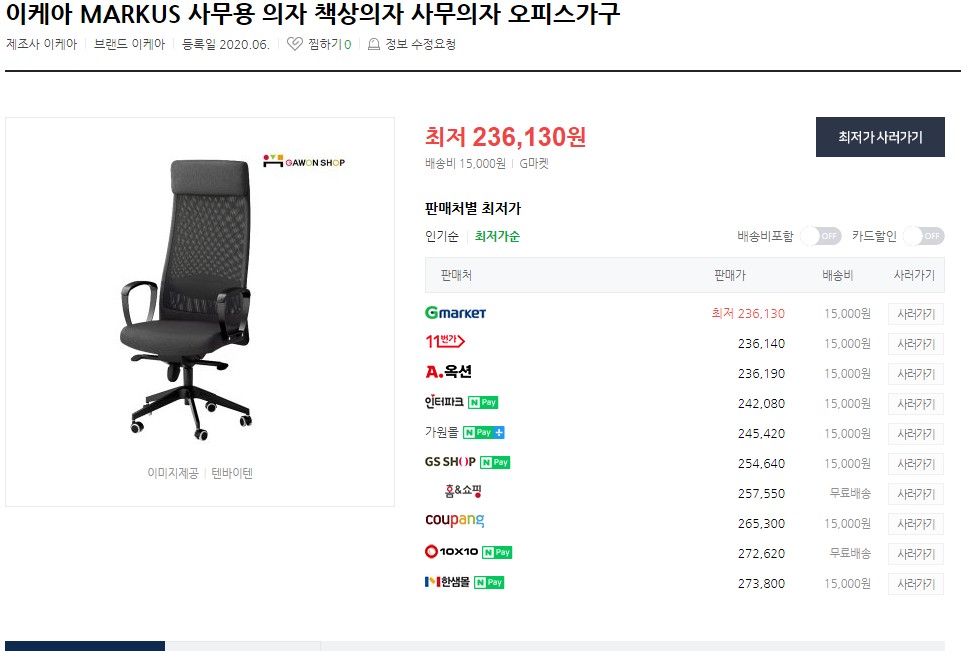This screenshot has width=961, height=651.
Task: Click the 최저가 사러가기 button
Action: (880, 137)
